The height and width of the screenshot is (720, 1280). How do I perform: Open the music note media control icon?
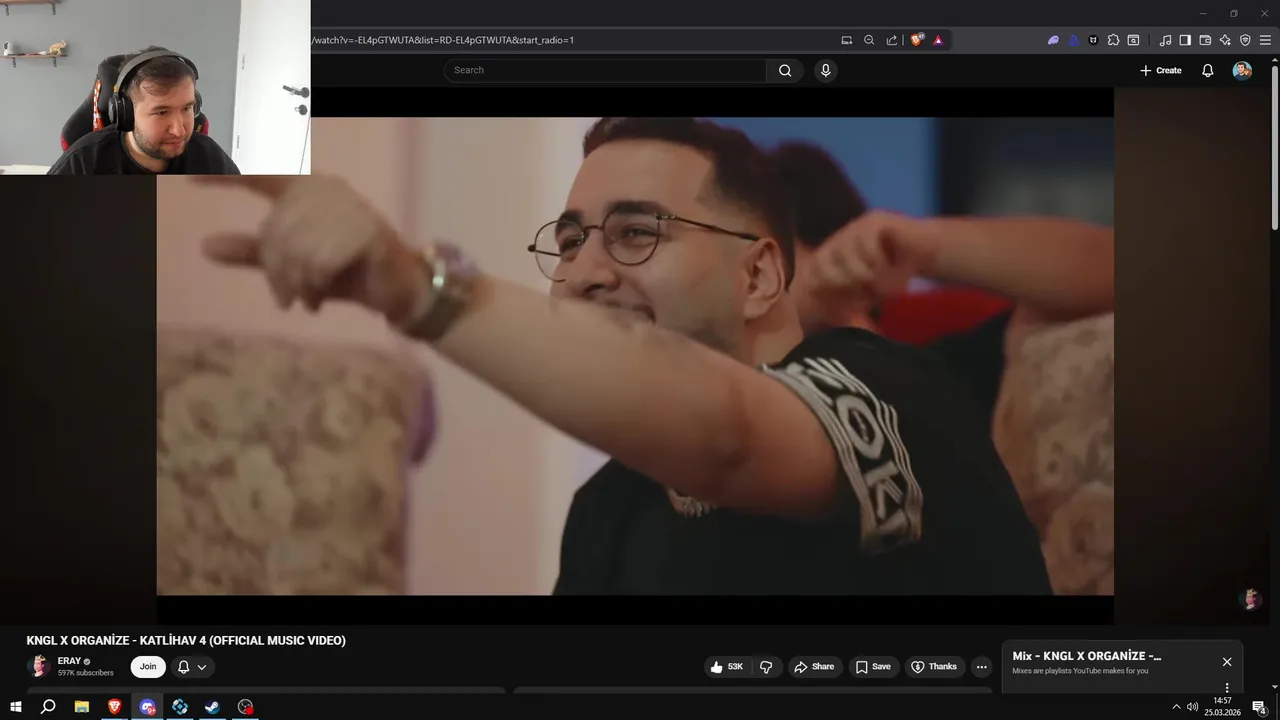(x=1165, y=40)
